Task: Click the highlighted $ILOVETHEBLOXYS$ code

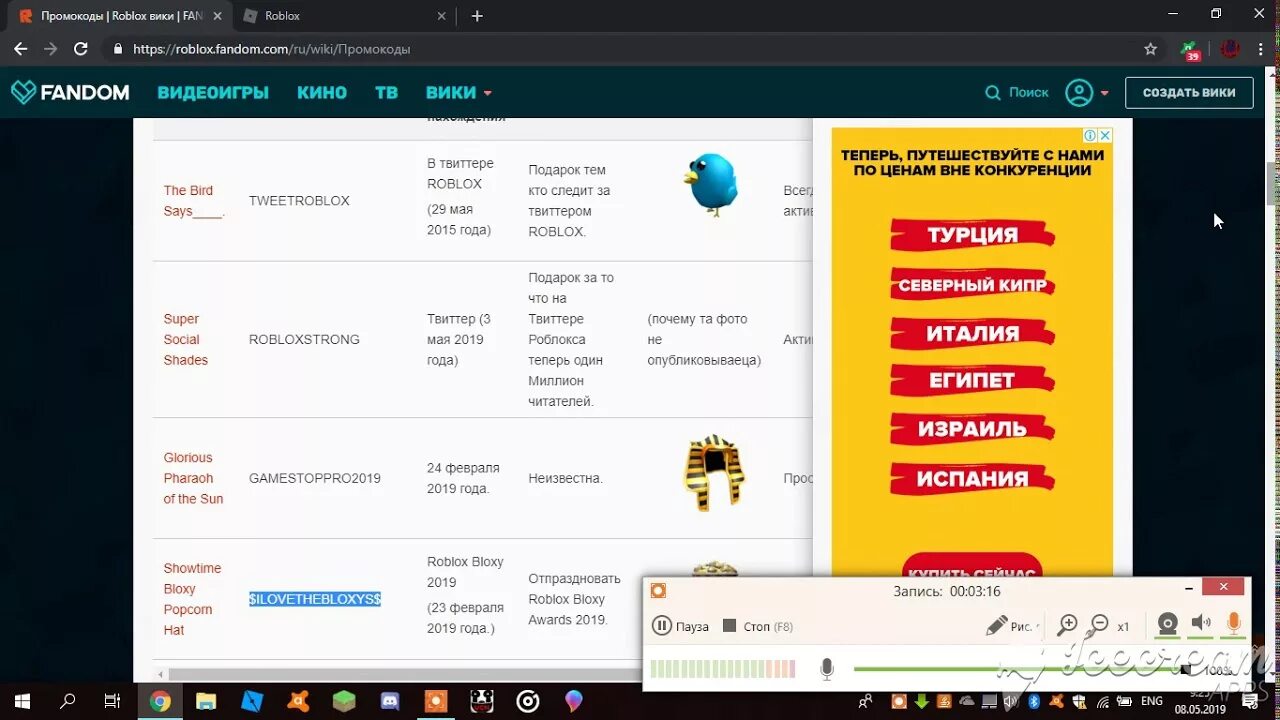Action: point(315,599)
